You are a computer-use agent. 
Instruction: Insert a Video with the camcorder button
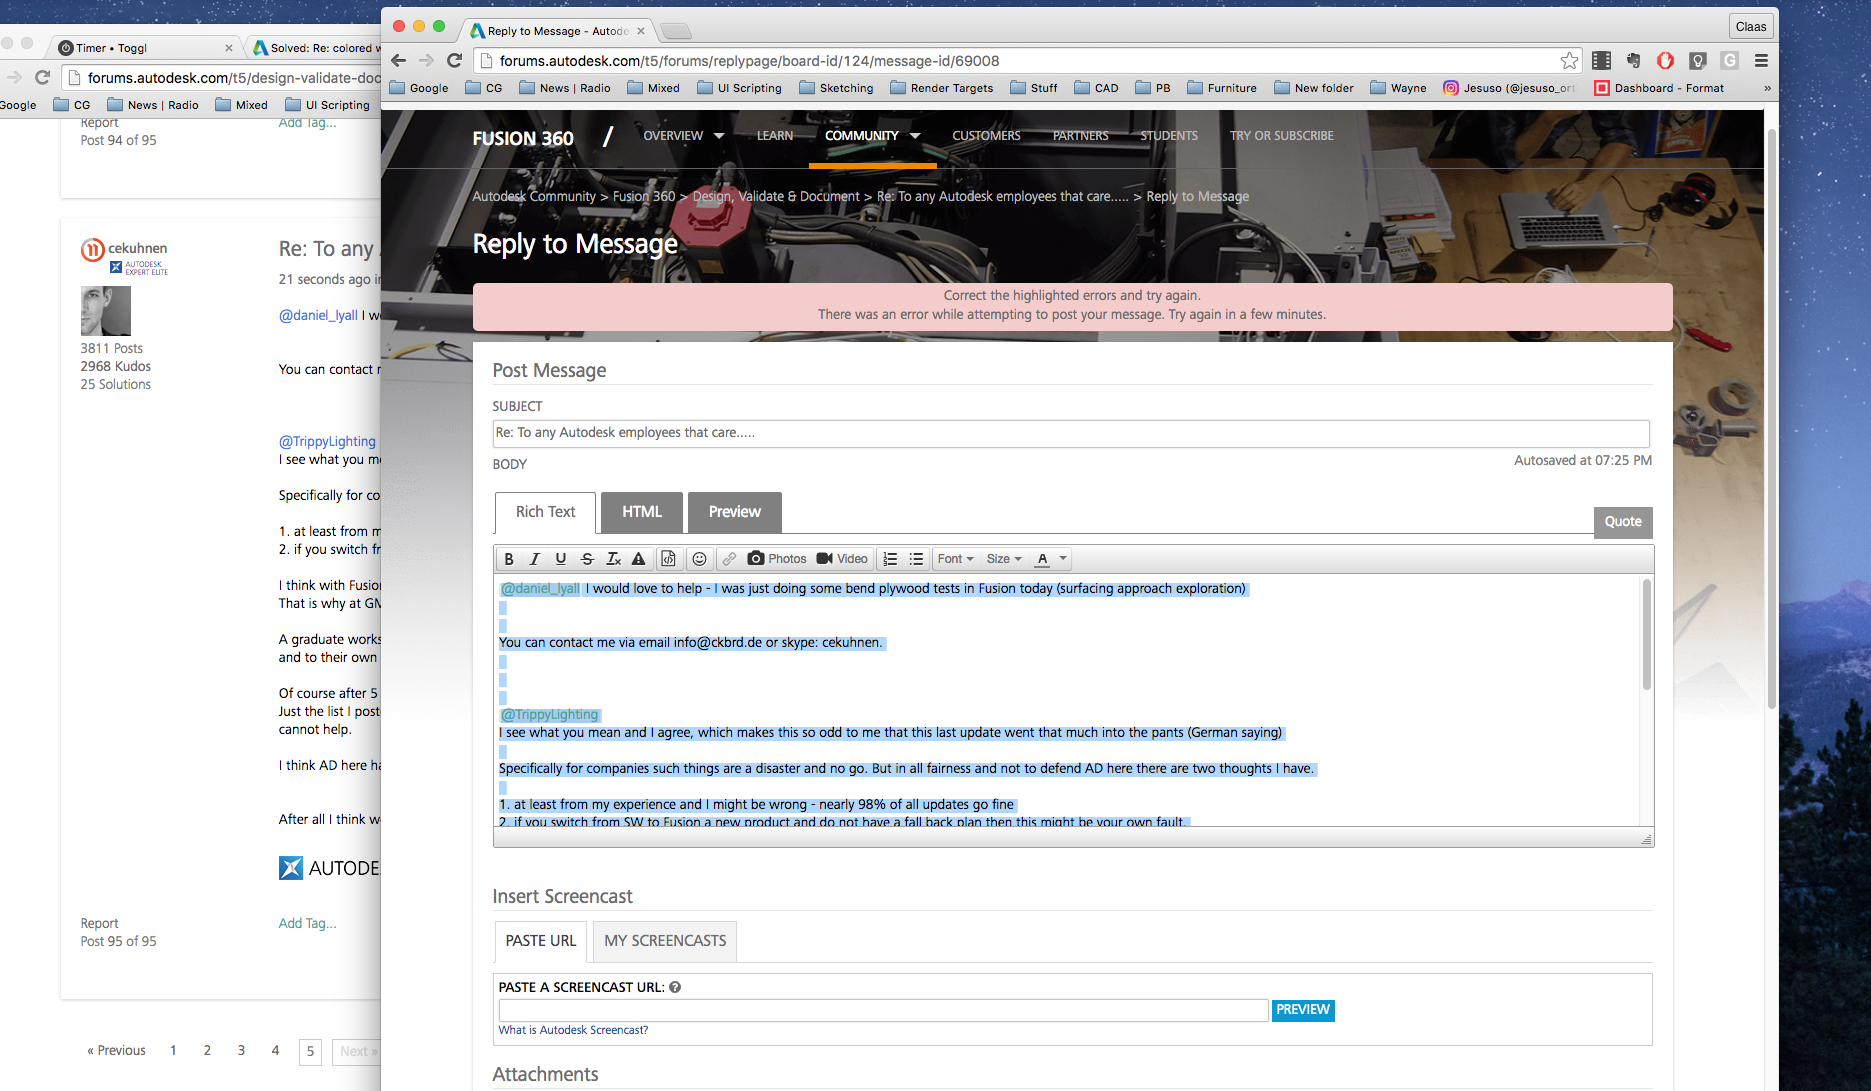point(842,559)
